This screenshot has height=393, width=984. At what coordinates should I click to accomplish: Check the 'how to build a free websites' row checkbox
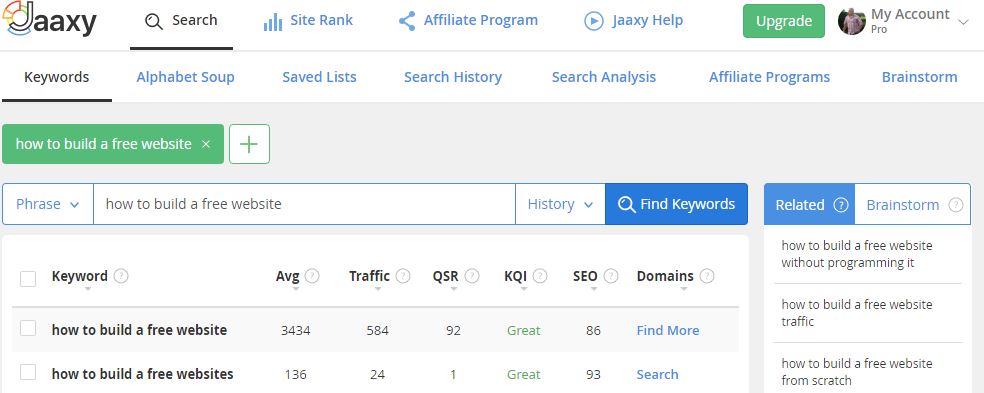point(28,372)
